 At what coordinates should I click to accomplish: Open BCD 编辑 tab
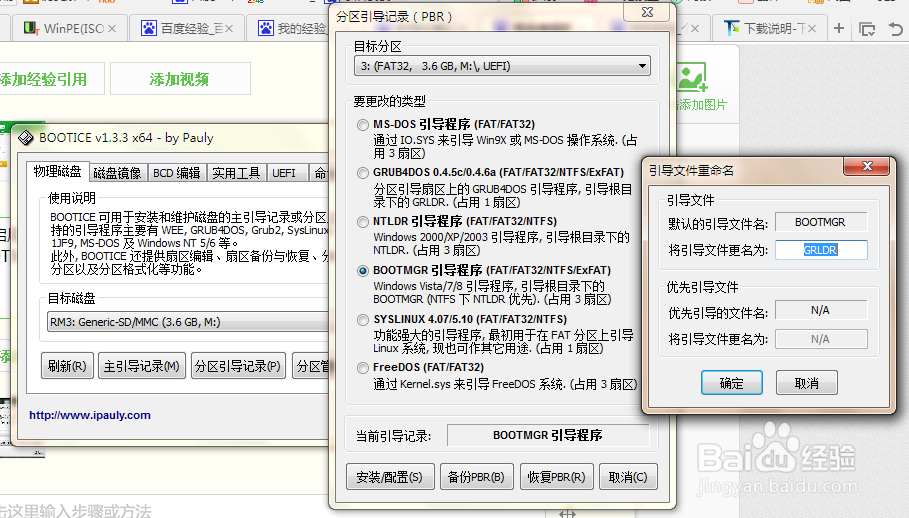176,173
